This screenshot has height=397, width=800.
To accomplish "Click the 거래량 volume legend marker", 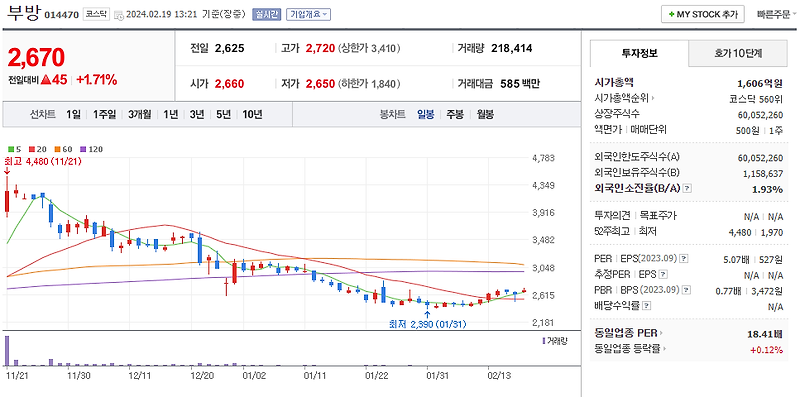I will [x=543, y=340].
